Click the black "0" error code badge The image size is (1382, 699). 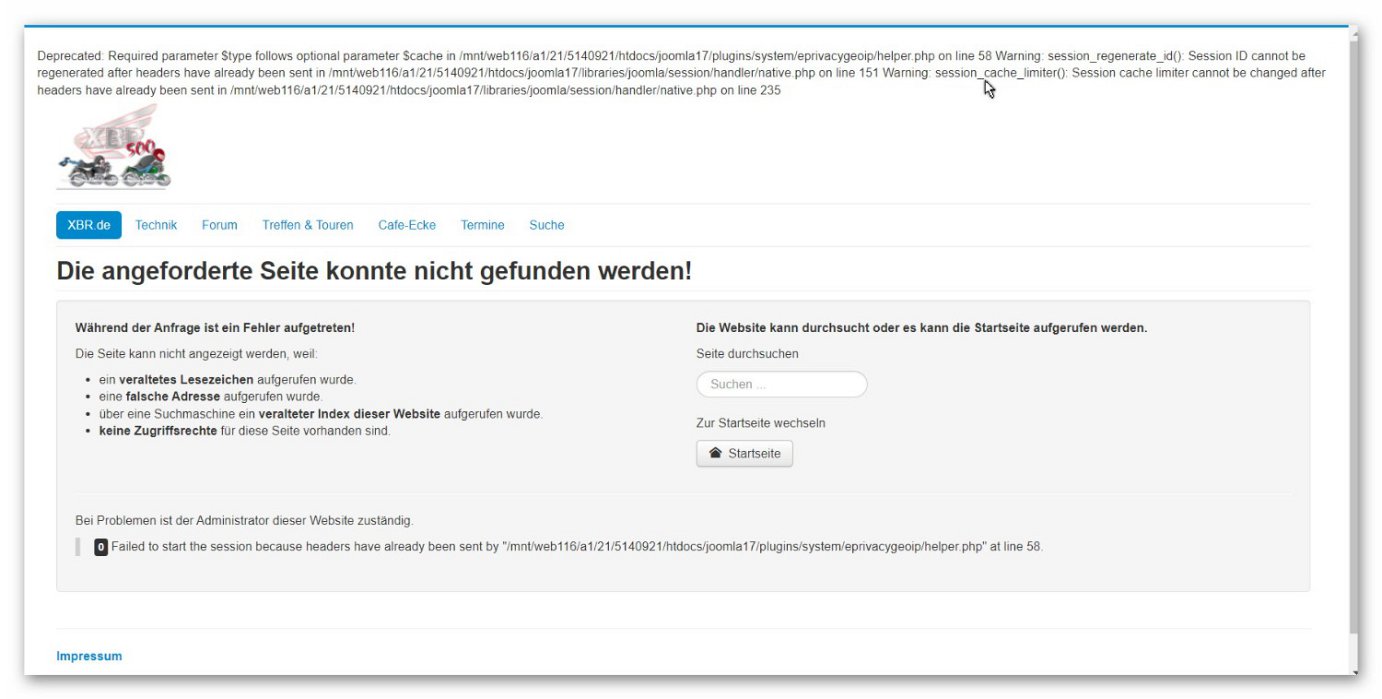pos(100,546)
